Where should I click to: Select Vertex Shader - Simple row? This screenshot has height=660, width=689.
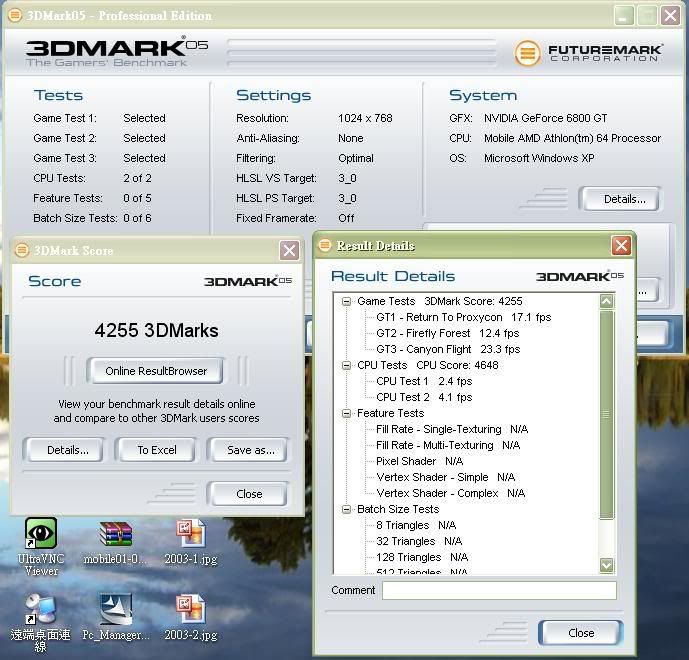point(445,477)
